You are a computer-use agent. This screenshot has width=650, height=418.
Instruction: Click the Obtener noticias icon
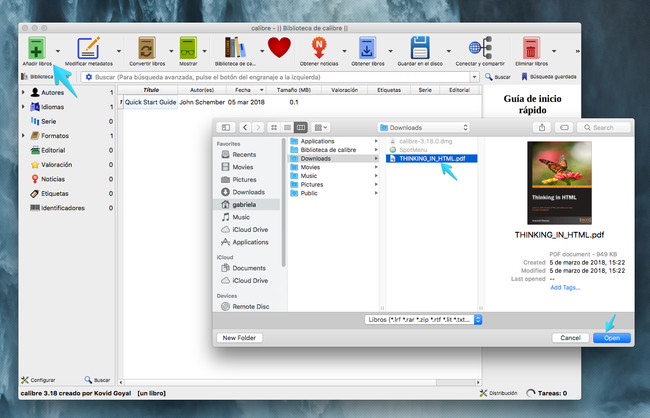click(x=319, y=48)
